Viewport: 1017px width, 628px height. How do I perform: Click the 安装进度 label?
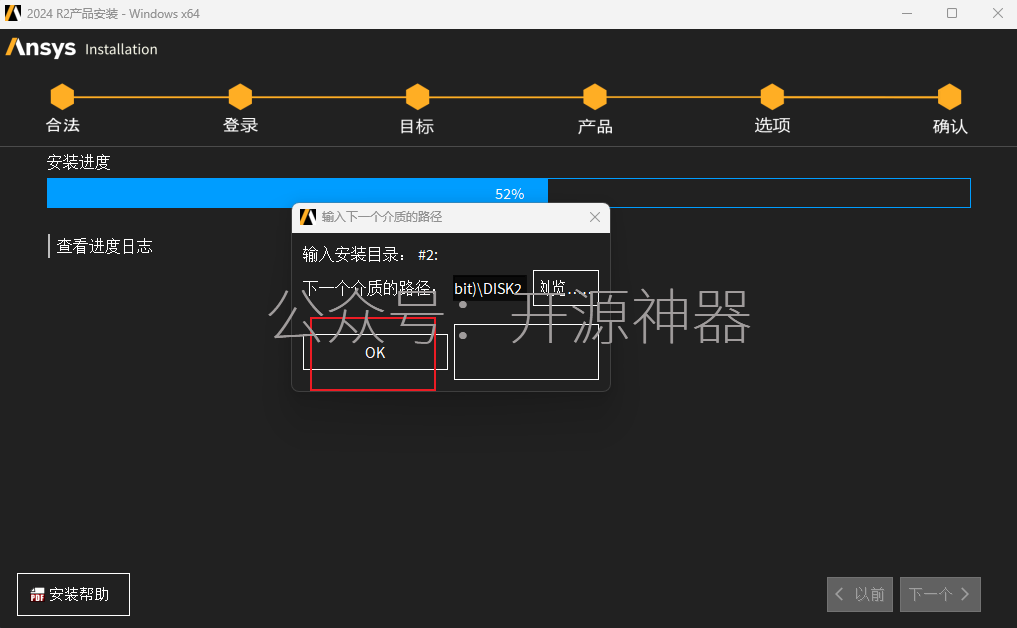coord(78,162)
